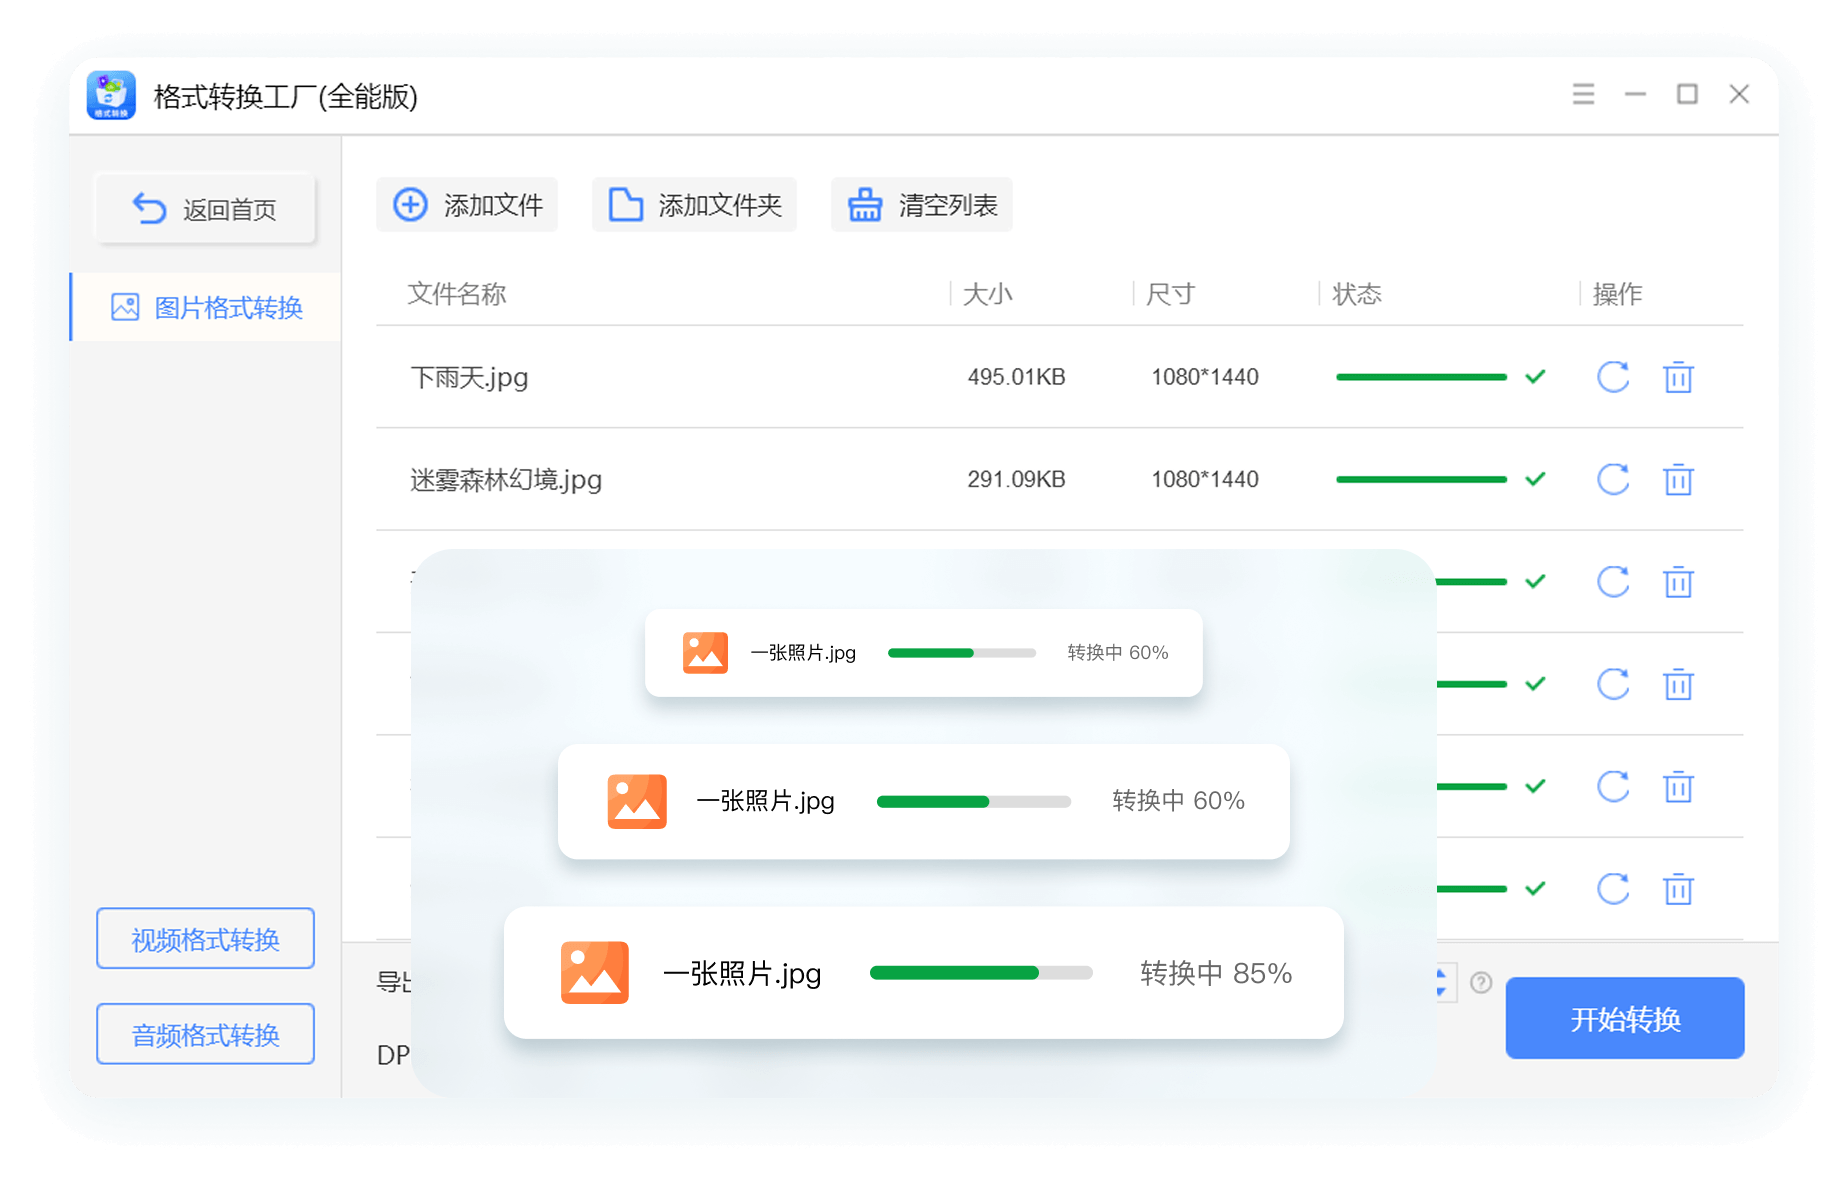Open the hamburger menu in the title bar
Screen dimensions: 1848x1180
point(1583,94)
